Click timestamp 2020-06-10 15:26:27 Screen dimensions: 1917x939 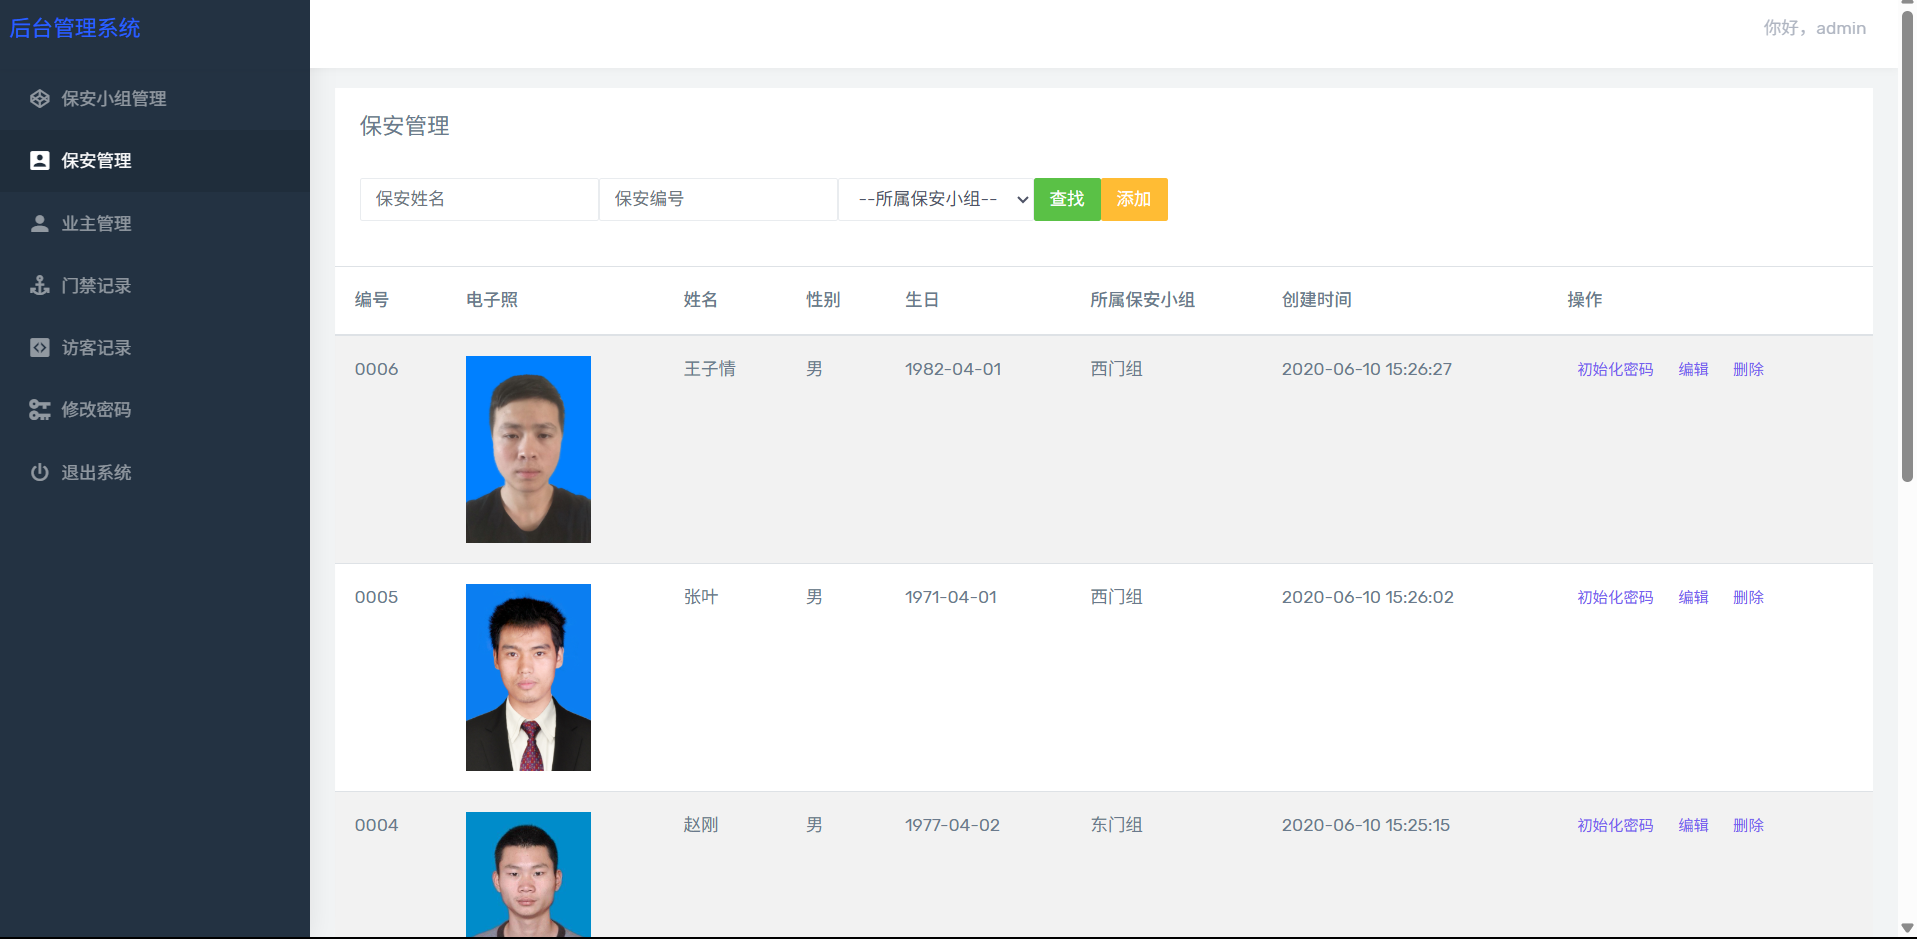point(1367,369)
